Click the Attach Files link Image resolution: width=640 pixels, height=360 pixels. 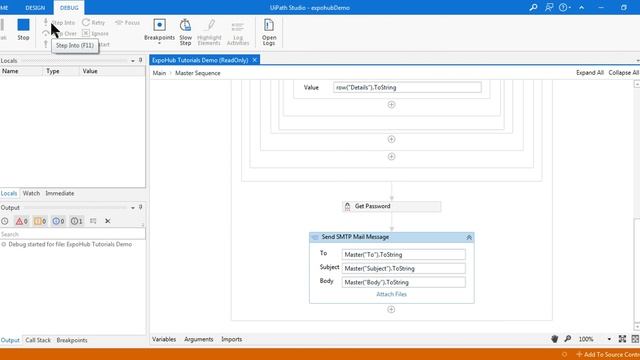pos(391,294)
